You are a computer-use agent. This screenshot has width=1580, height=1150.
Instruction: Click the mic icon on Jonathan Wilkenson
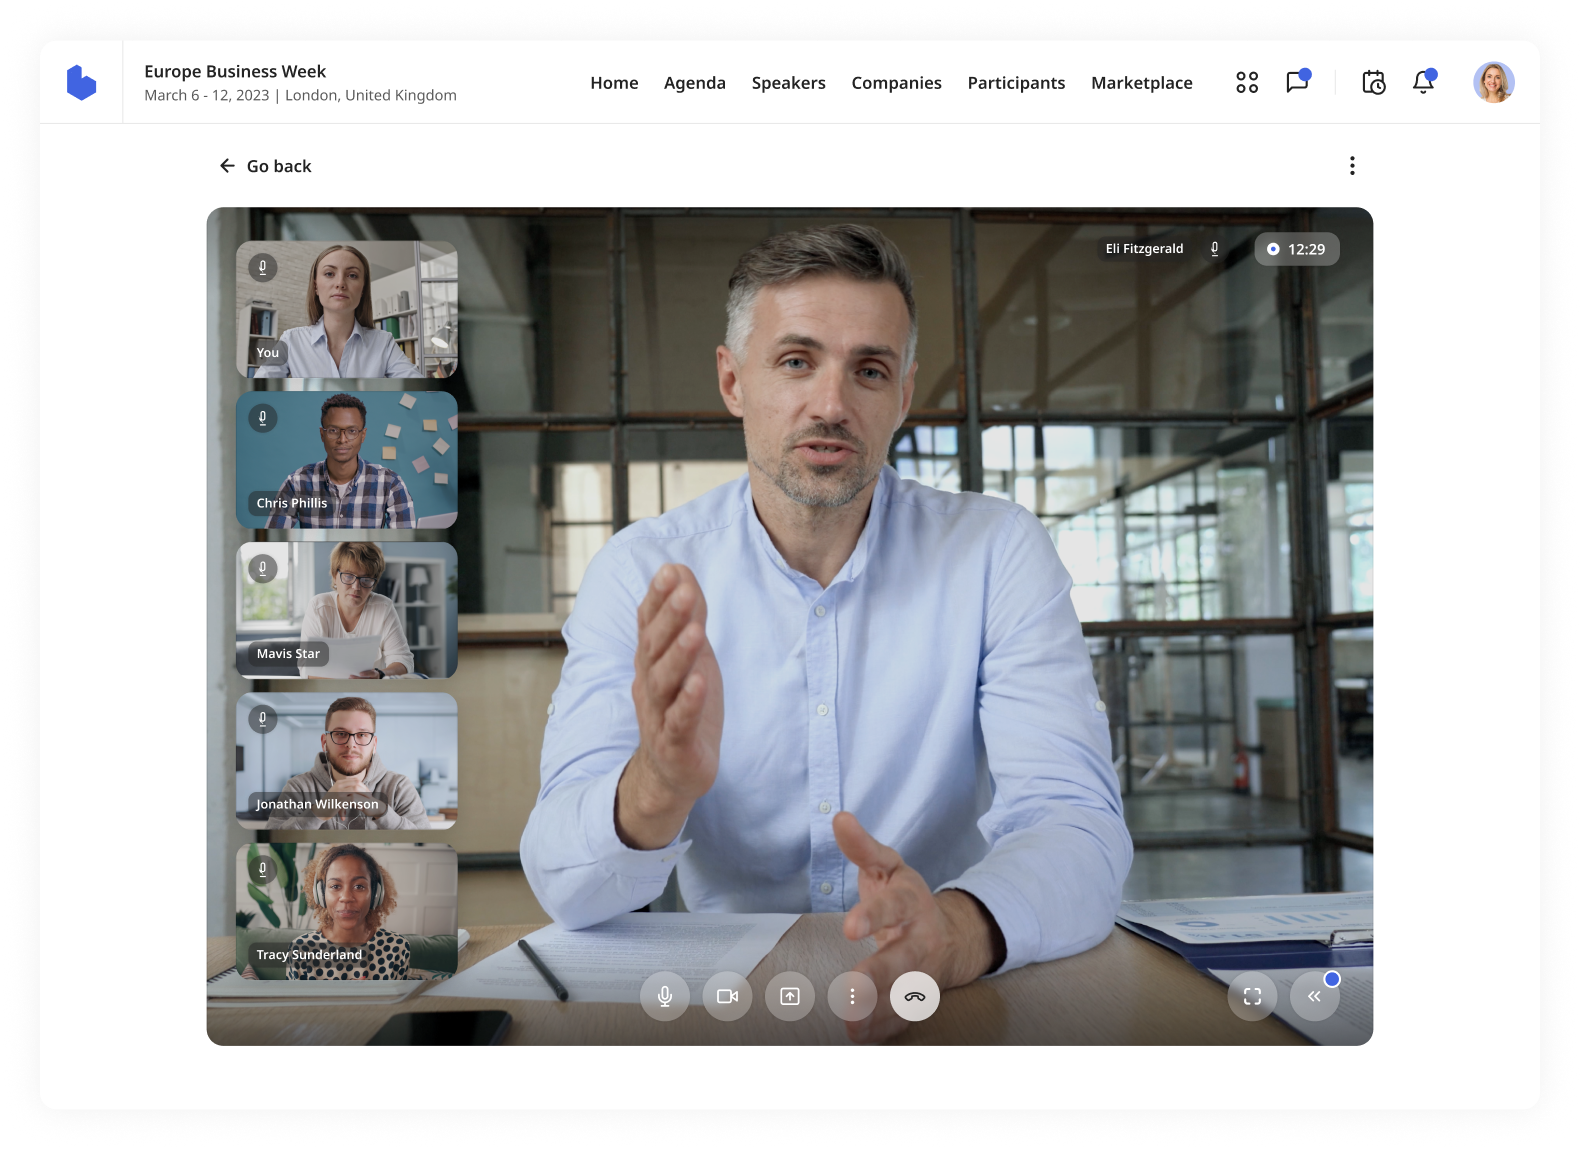pyautogui.click(x=263, y=719)
